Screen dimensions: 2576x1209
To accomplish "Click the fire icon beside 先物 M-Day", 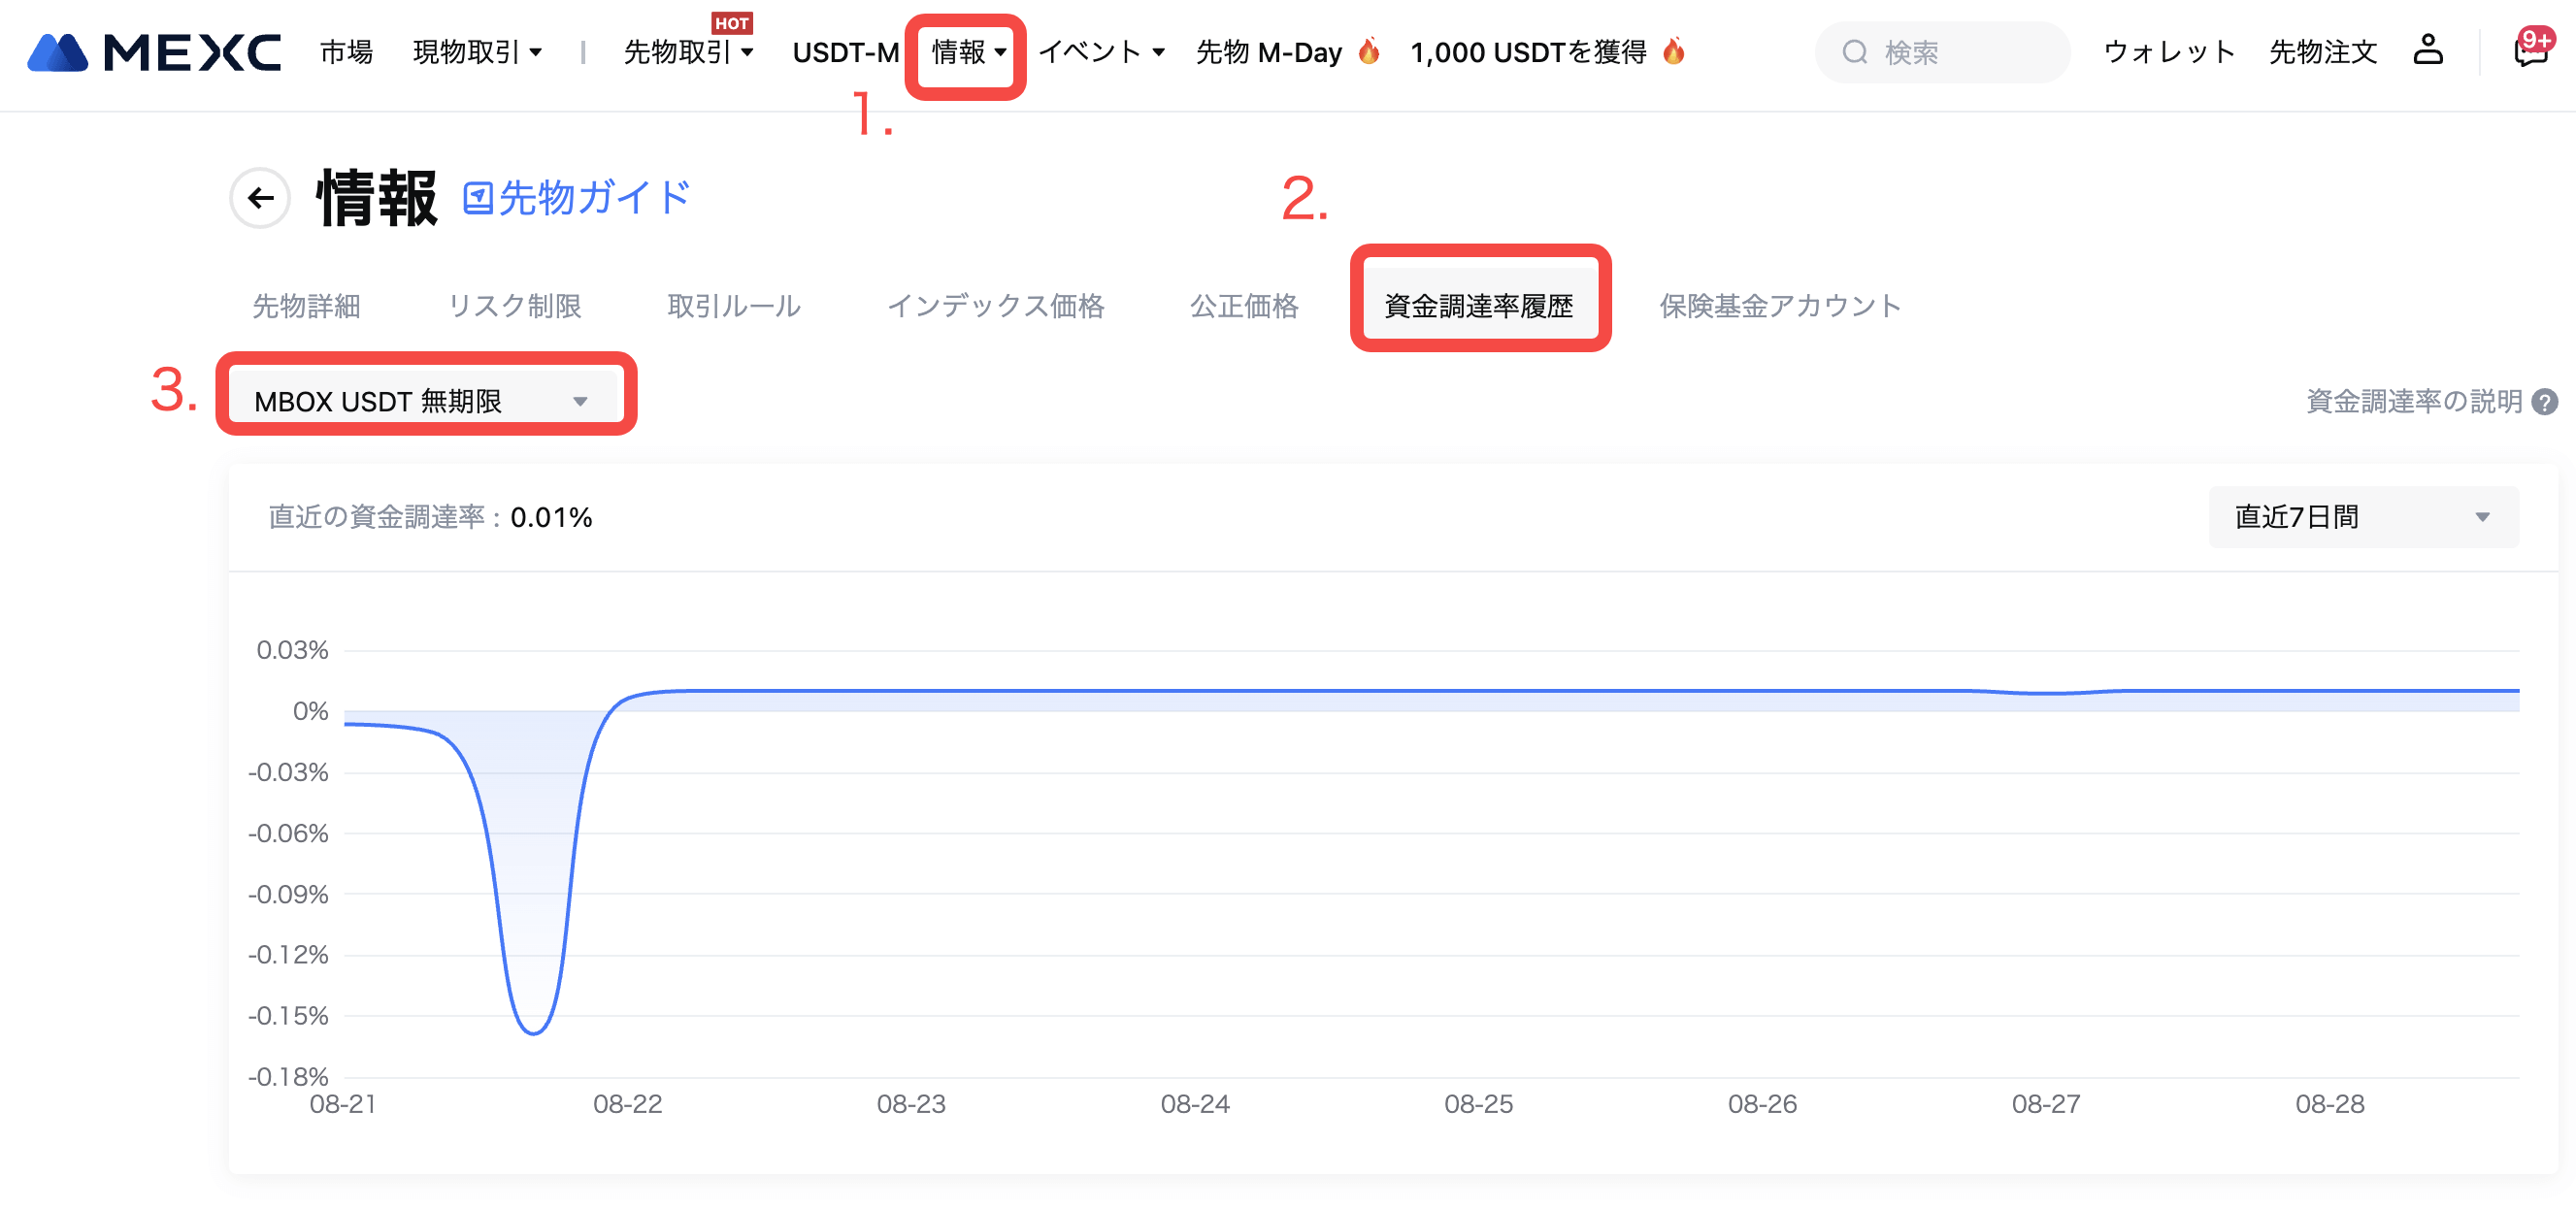I will coord(1369,52).
